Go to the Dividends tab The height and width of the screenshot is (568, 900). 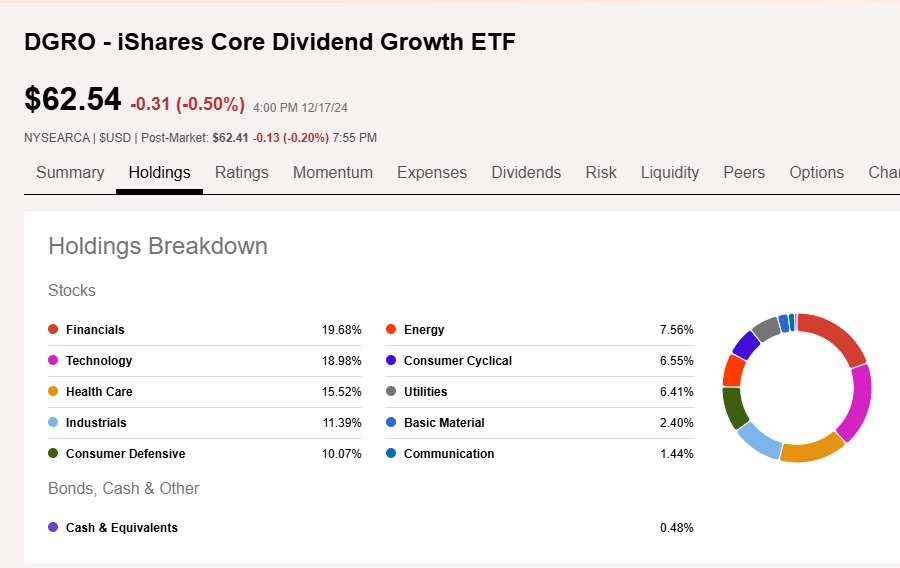(x=526, y=172)
